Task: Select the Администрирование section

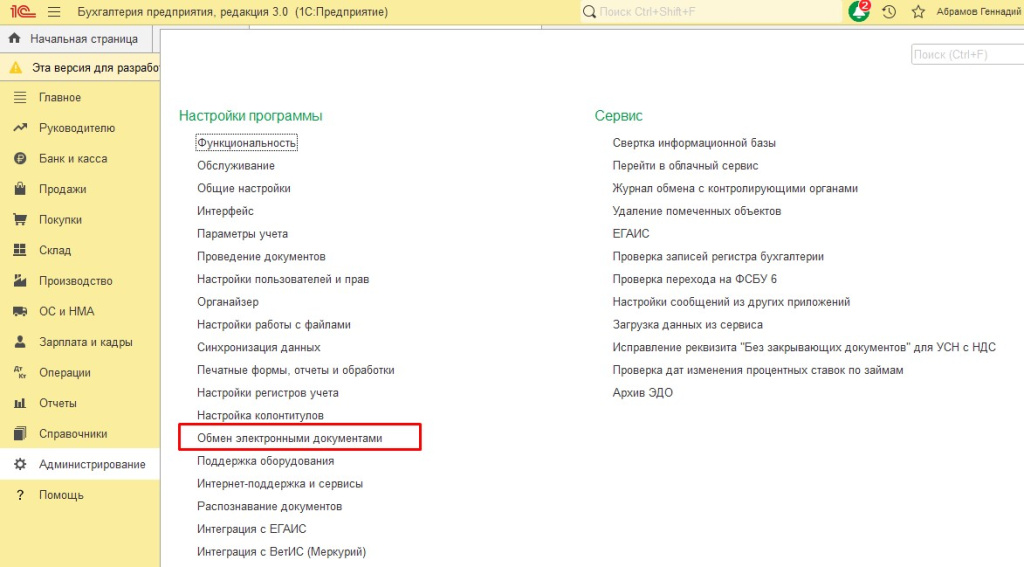Action: click(x=80, y=464)
